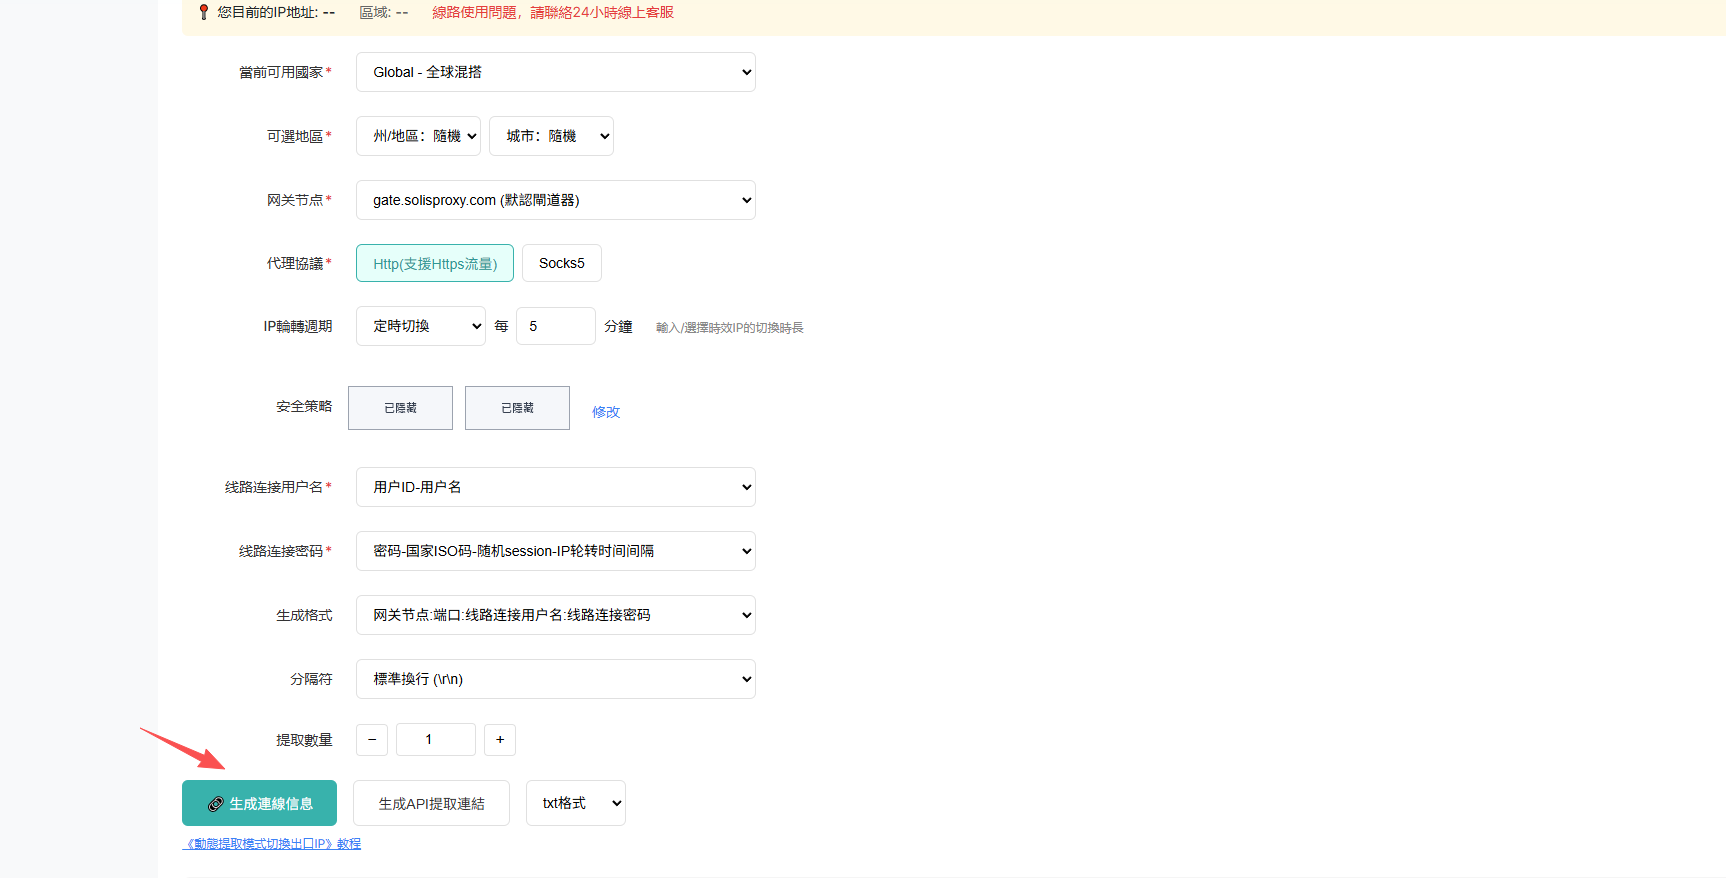Image resolution: width=1726 pixels, height=878 pixels.
Task: Select the Socks5 protocol option
Action: click(x=562, y=263)
